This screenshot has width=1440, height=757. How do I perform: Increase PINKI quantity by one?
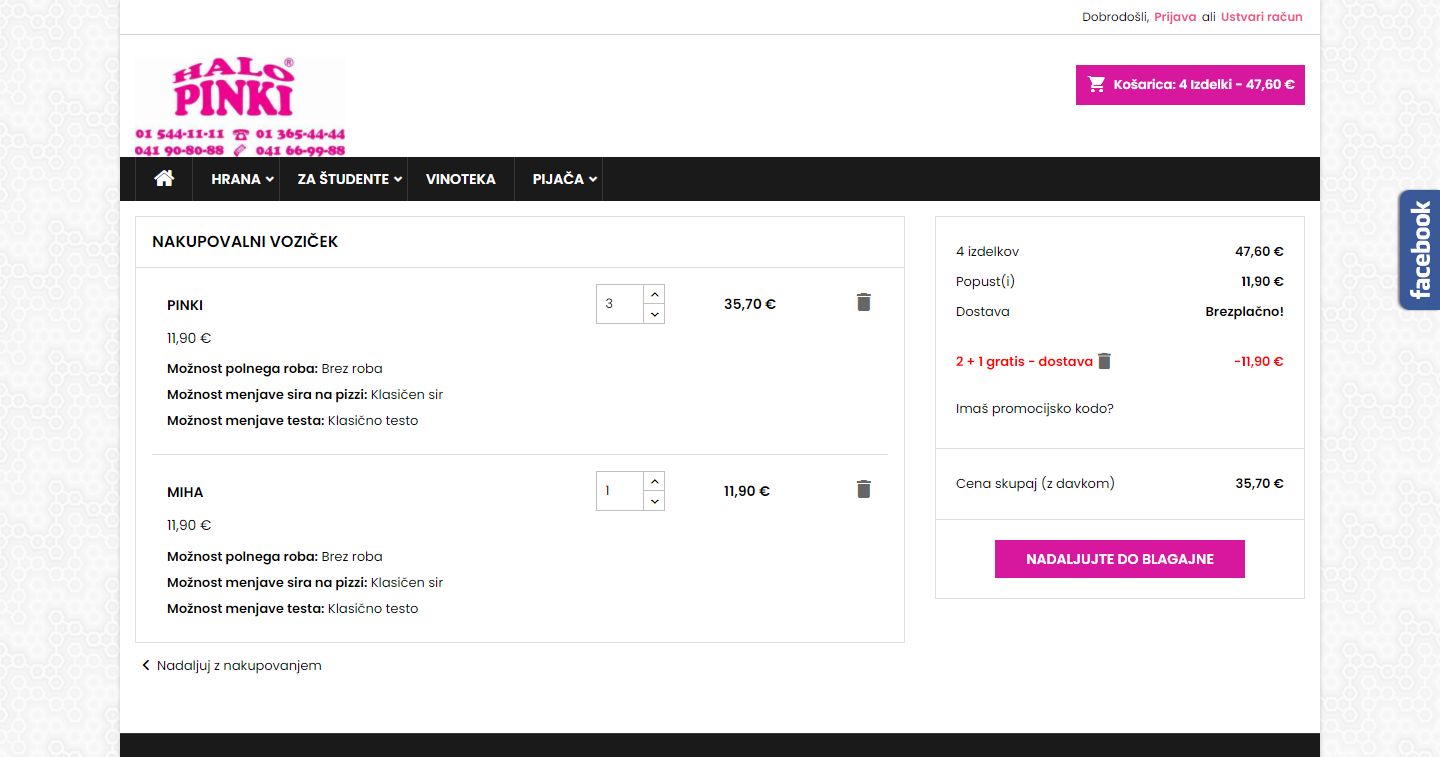coord(654,294)
